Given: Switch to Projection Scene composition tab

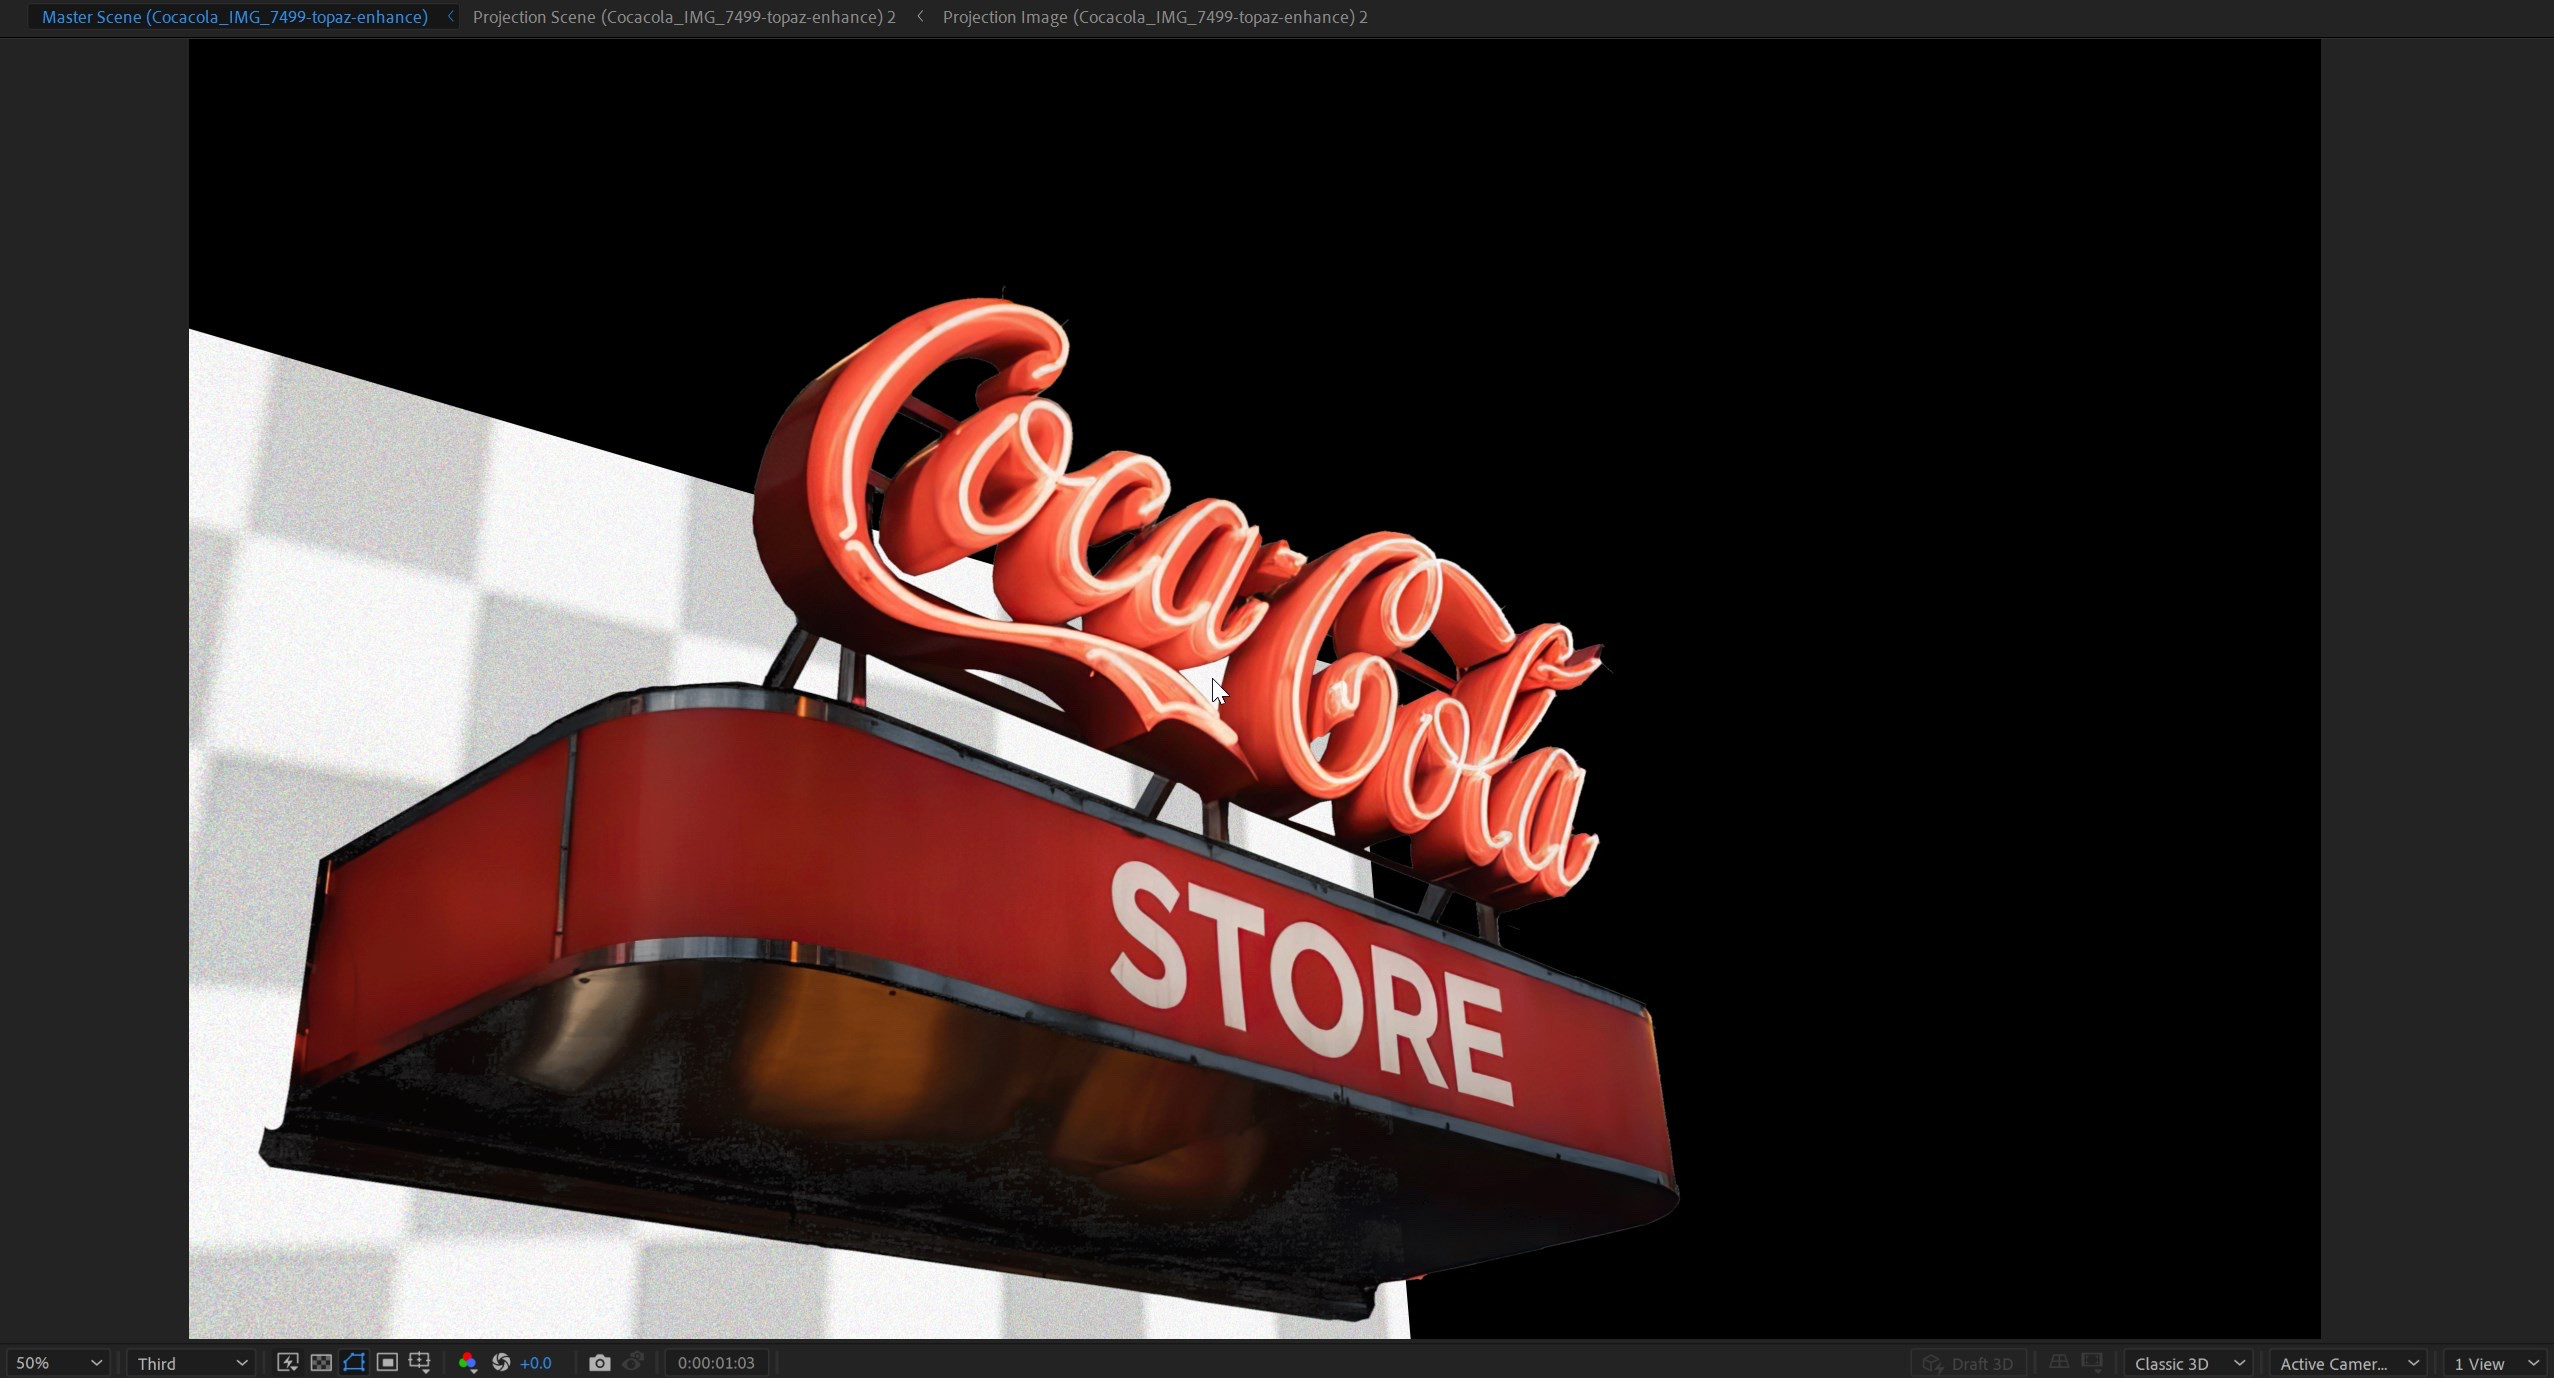Looking at the screenshot, I should point(684,17).
